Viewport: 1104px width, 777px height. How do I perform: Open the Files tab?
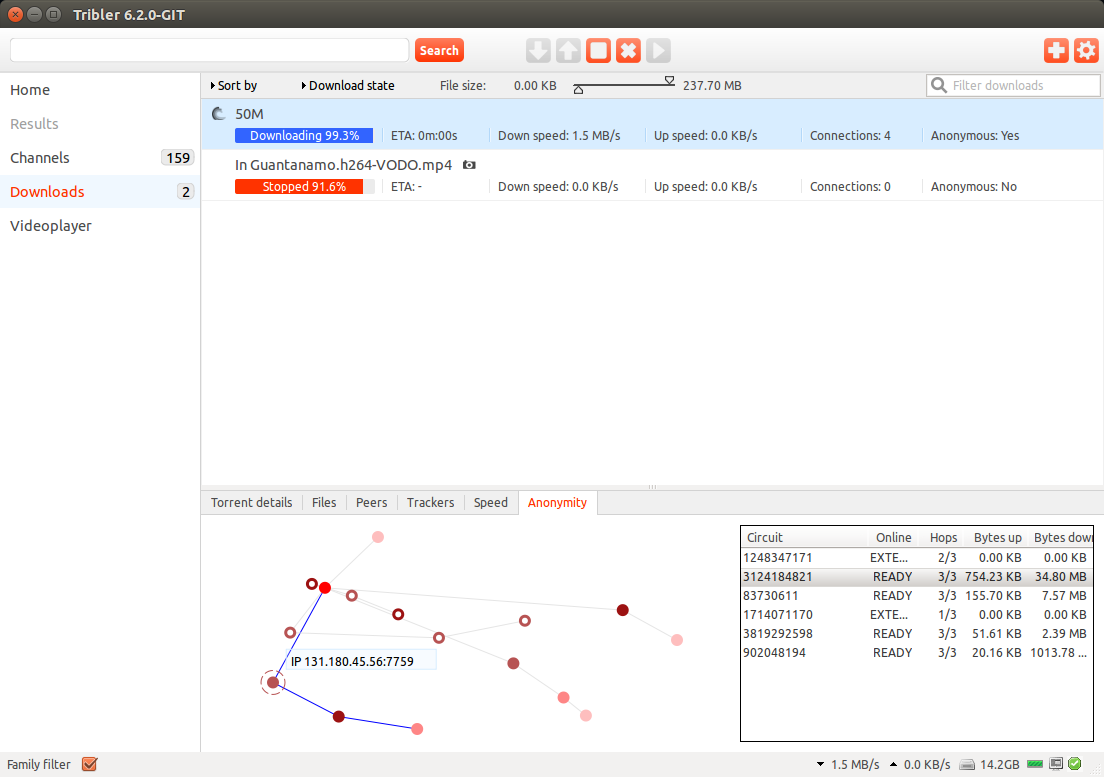point(324,503)
